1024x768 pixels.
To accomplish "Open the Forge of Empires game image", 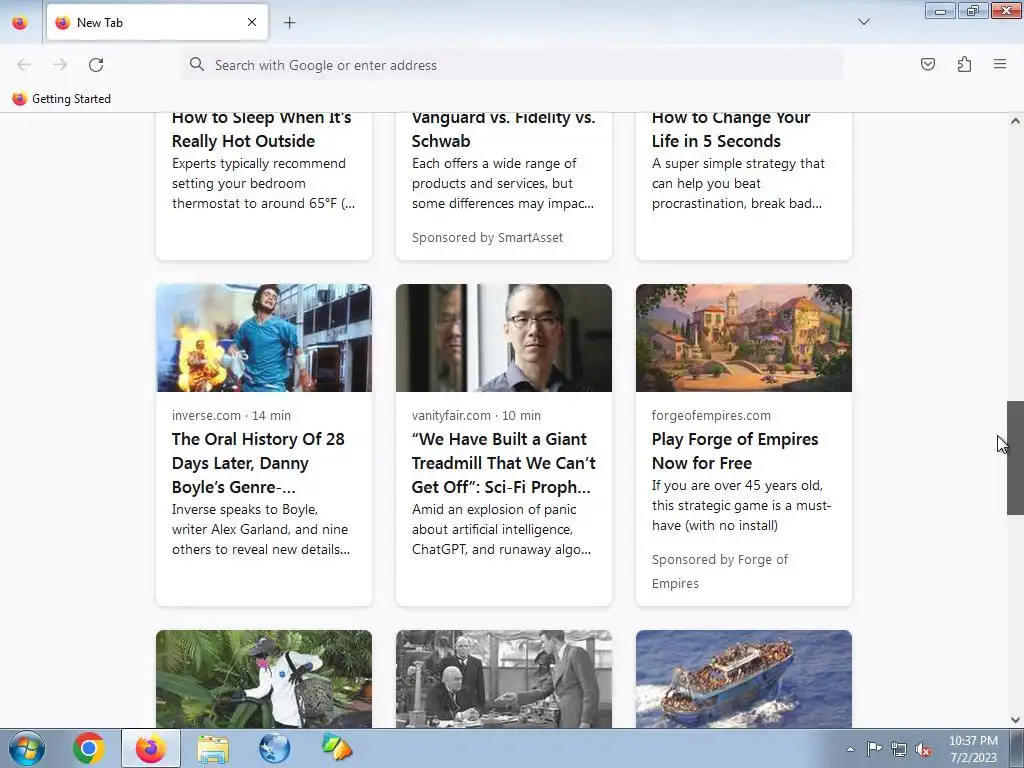I will (744, 338).
